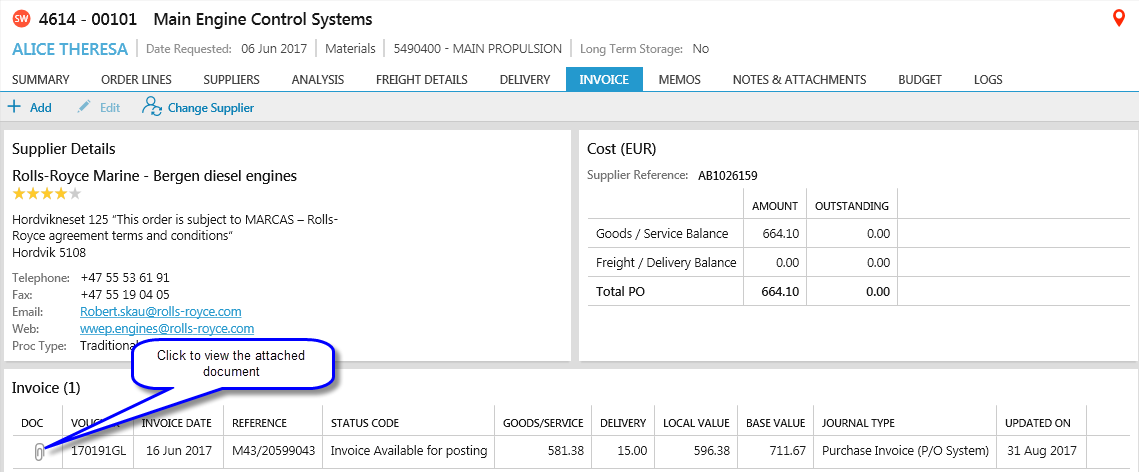Click the paperclip attachment icon in invoice row
1139x472 pixels.
point(39,452)
